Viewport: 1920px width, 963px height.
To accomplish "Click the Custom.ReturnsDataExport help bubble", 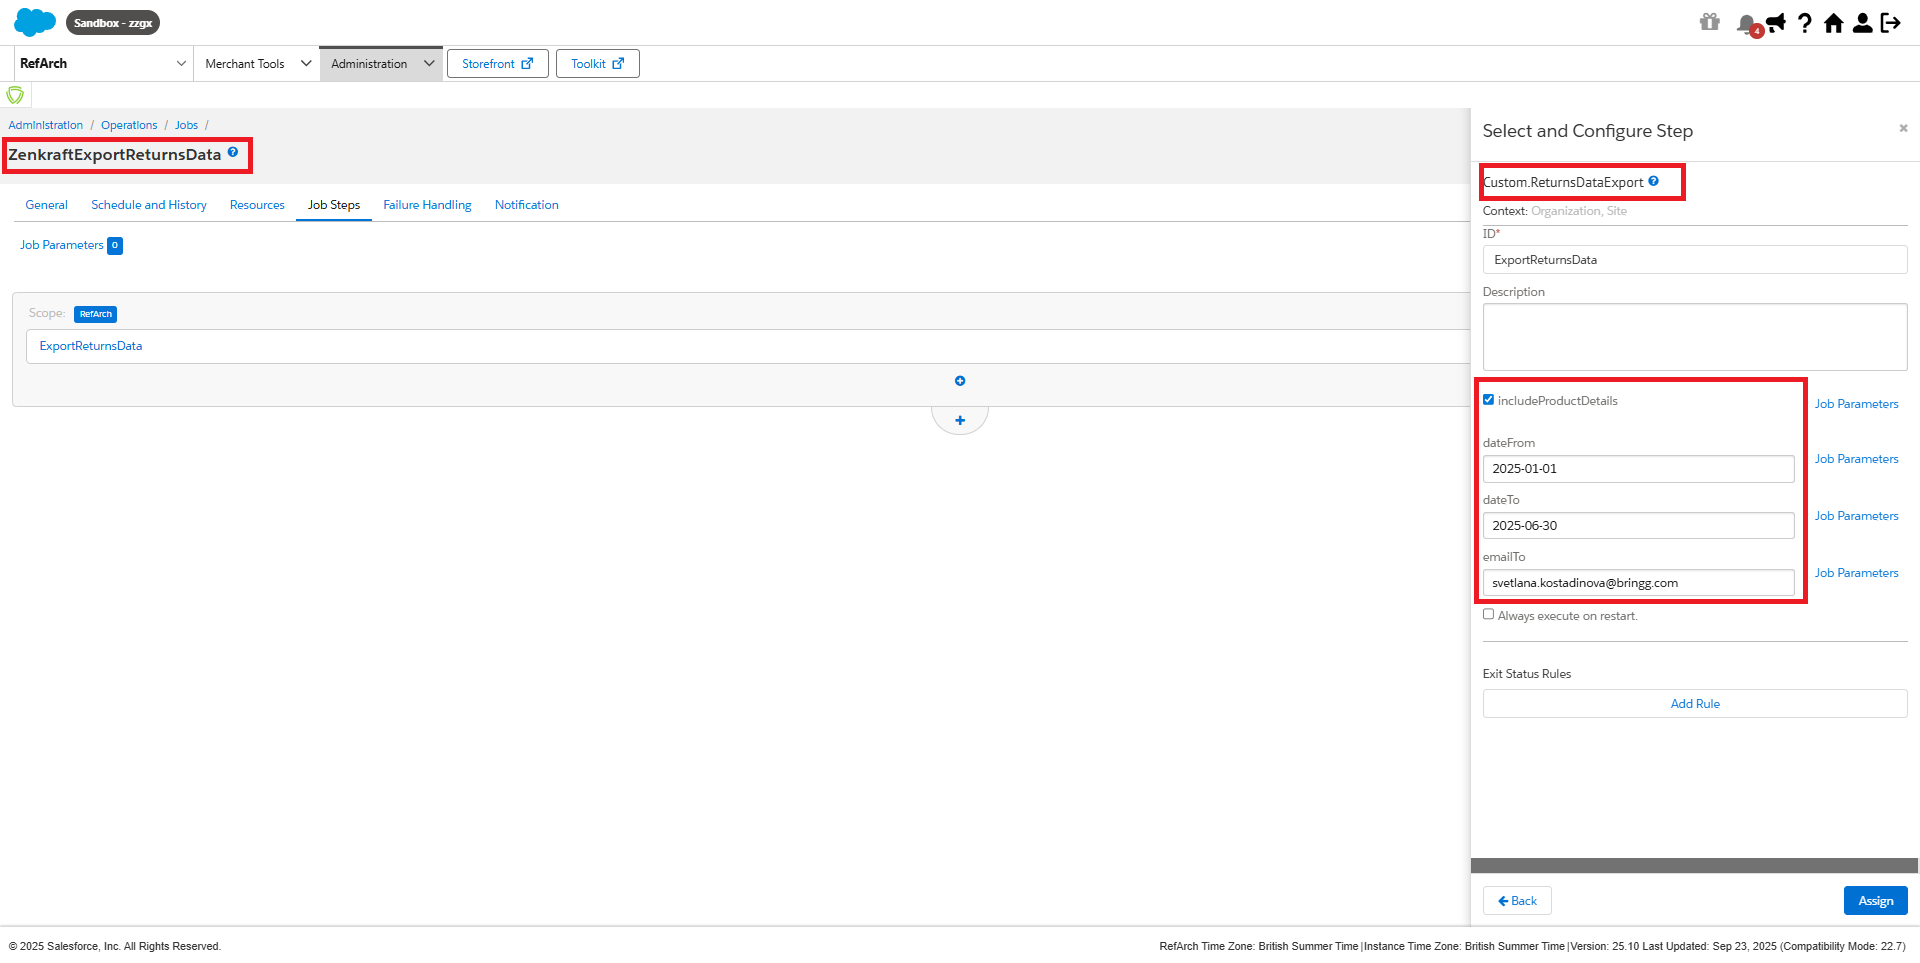I will point(1655,181).
